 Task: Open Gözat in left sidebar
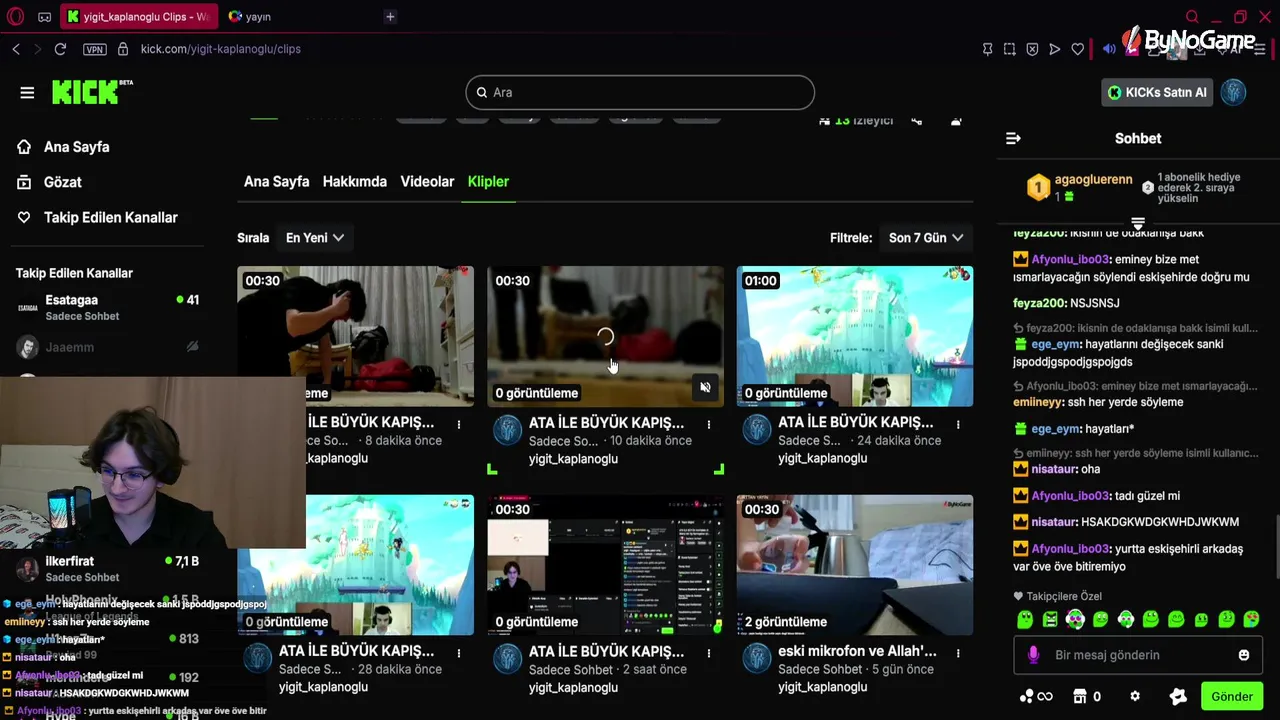[50, 182]
